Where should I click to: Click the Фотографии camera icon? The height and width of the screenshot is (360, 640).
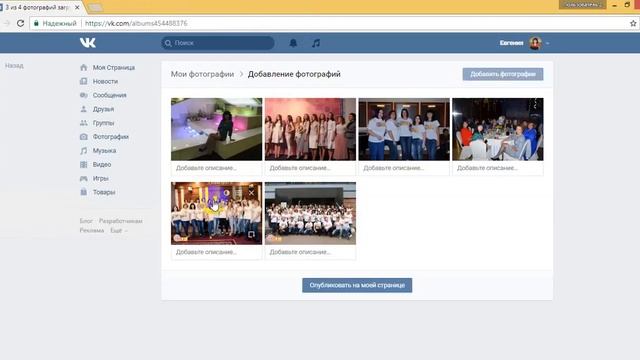pyautogui.click(x=84, y=137)
